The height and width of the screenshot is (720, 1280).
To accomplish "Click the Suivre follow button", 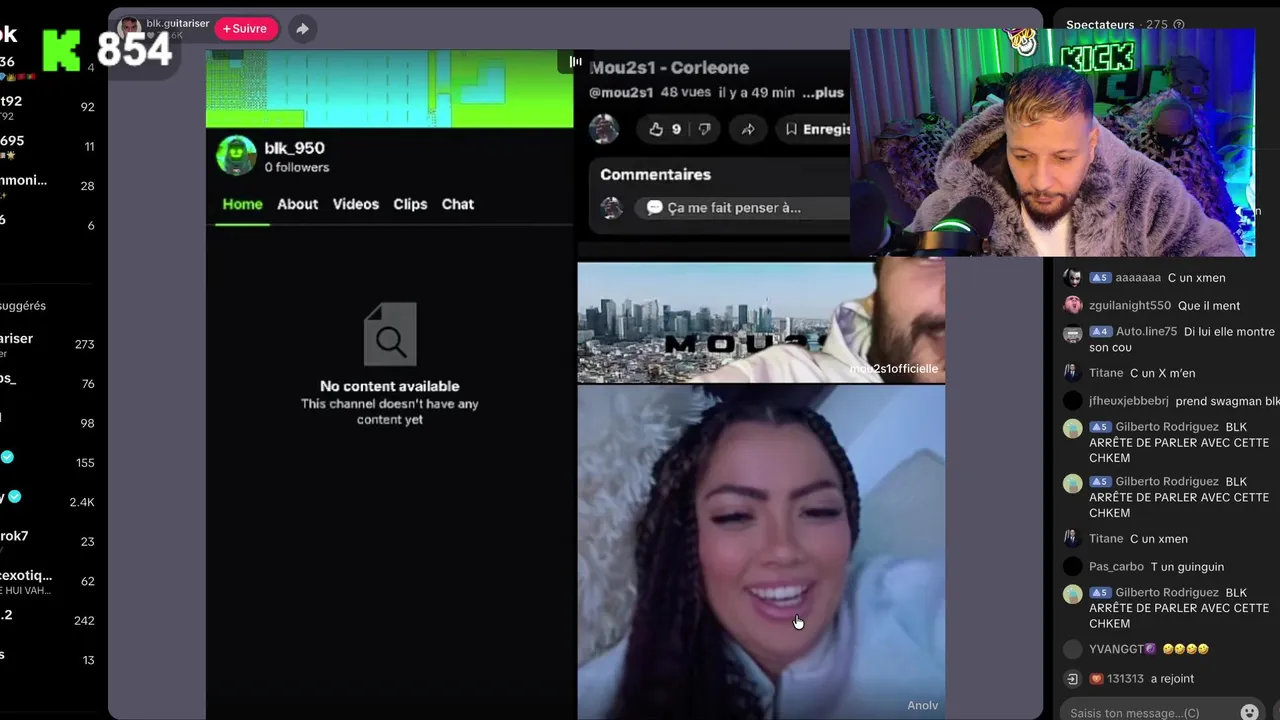I will click(246, 29).
